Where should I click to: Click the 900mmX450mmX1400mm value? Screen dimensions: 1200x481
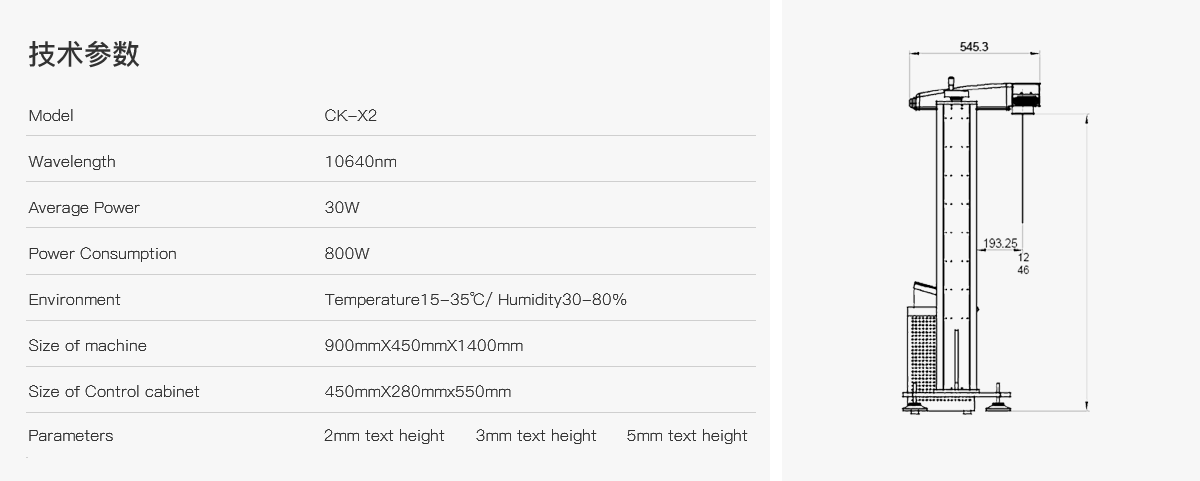click(423, 346)
